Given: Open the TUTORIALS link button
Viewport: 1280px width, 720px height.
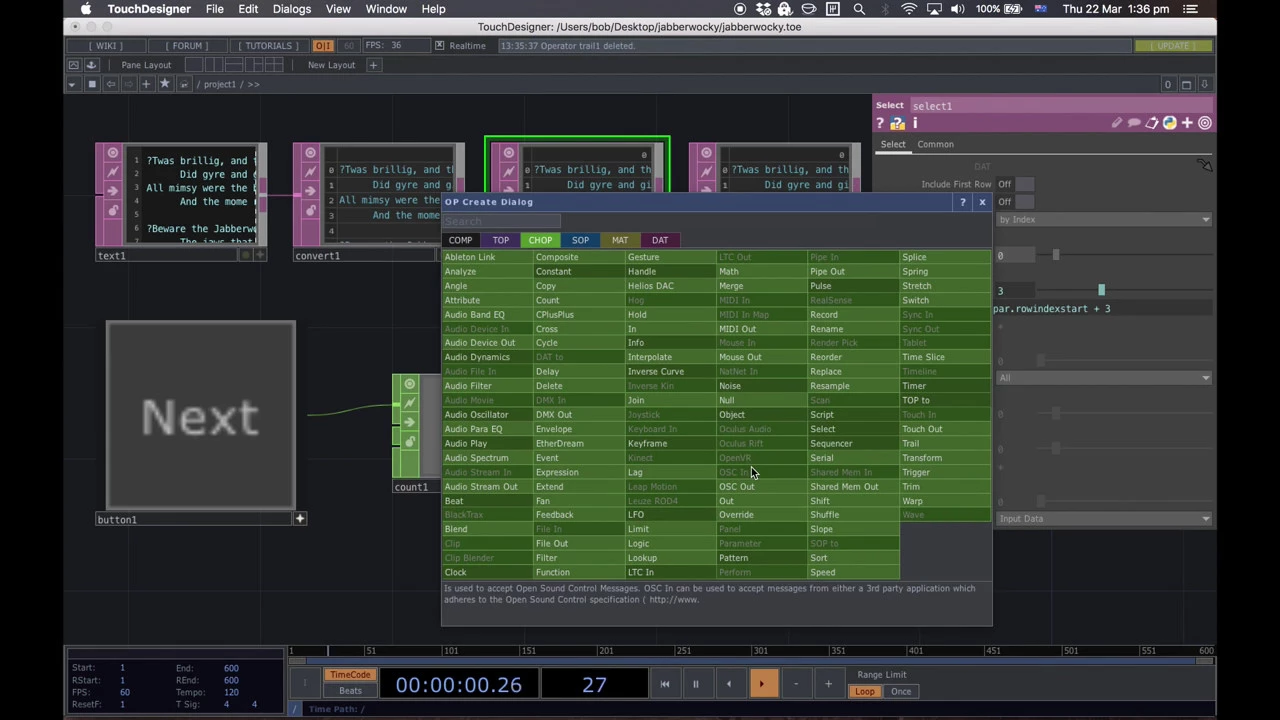Looking at the screenshot, I should pyautogui.click(x=269, y=46).
